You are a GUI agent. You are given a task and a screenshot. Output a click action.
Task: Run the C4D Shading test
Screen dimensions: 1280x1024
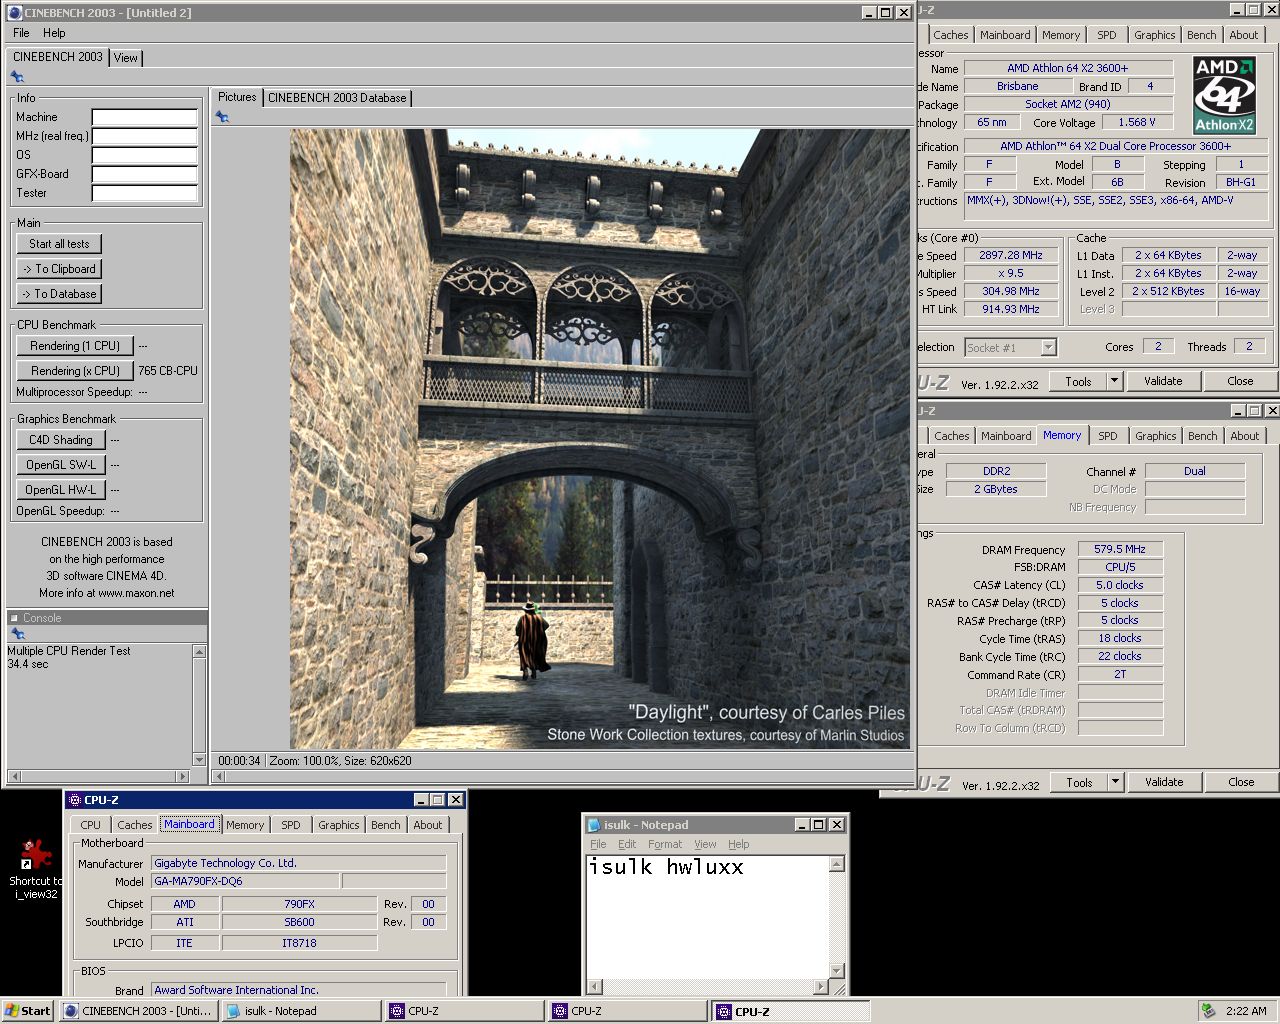[x=61, y=440]
